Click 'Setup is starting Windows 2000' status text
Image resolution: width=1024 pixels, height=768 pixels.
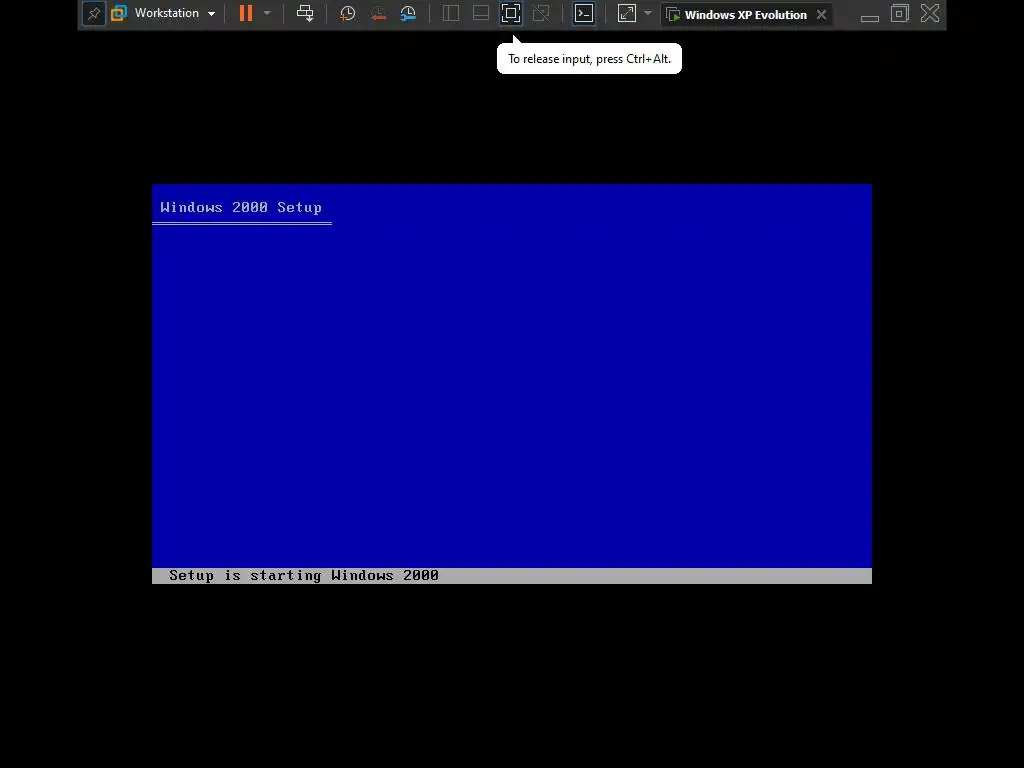(x=304, y=575)
